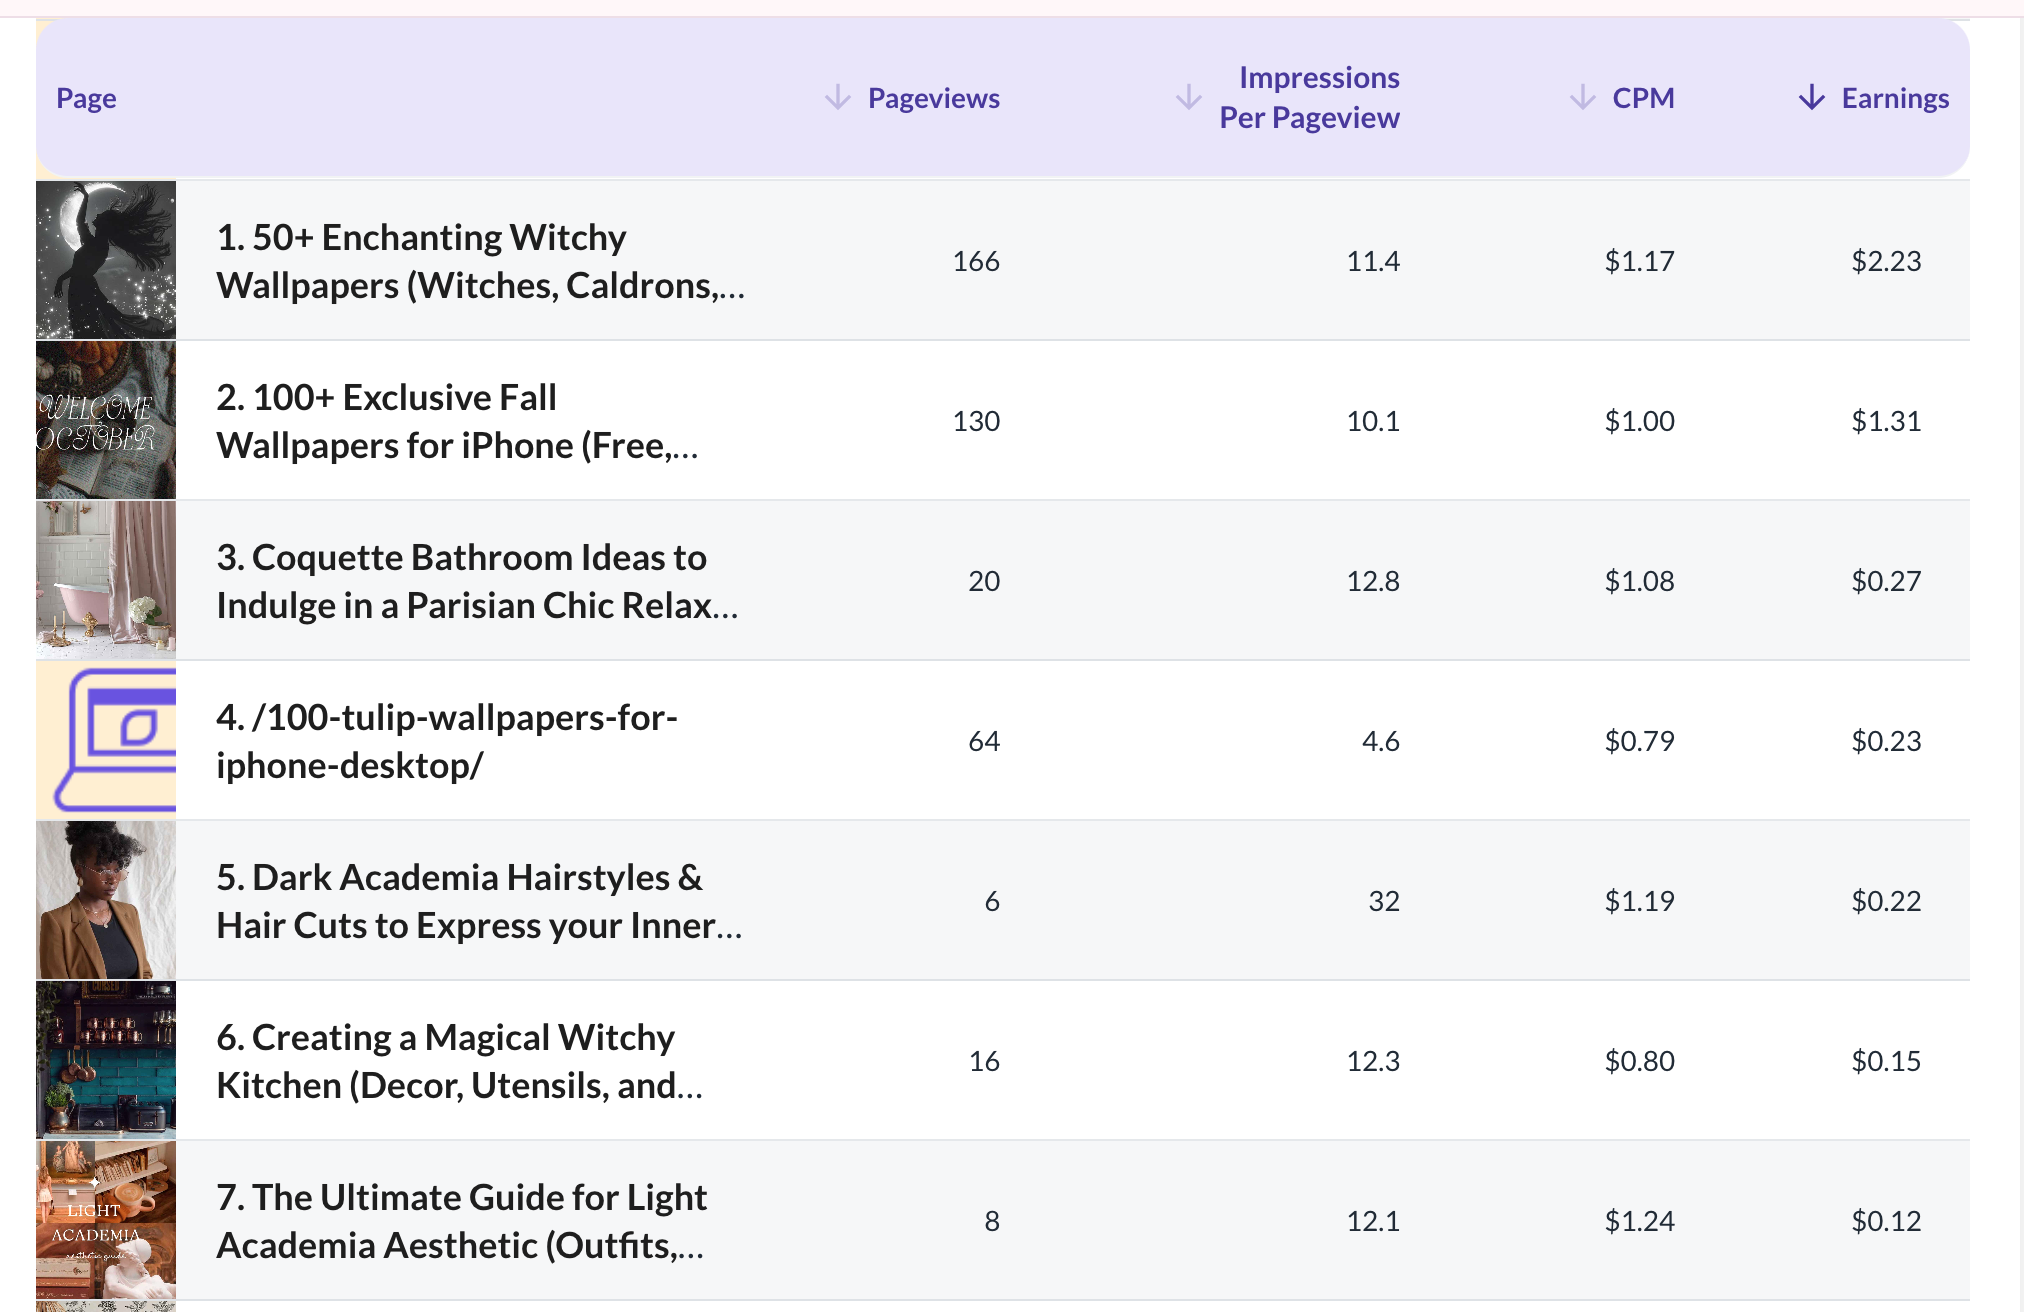The height and width of the screenshot is (1312, 2024).
Task: Click the CPM column header text
Action: [x=1643, y=98]
